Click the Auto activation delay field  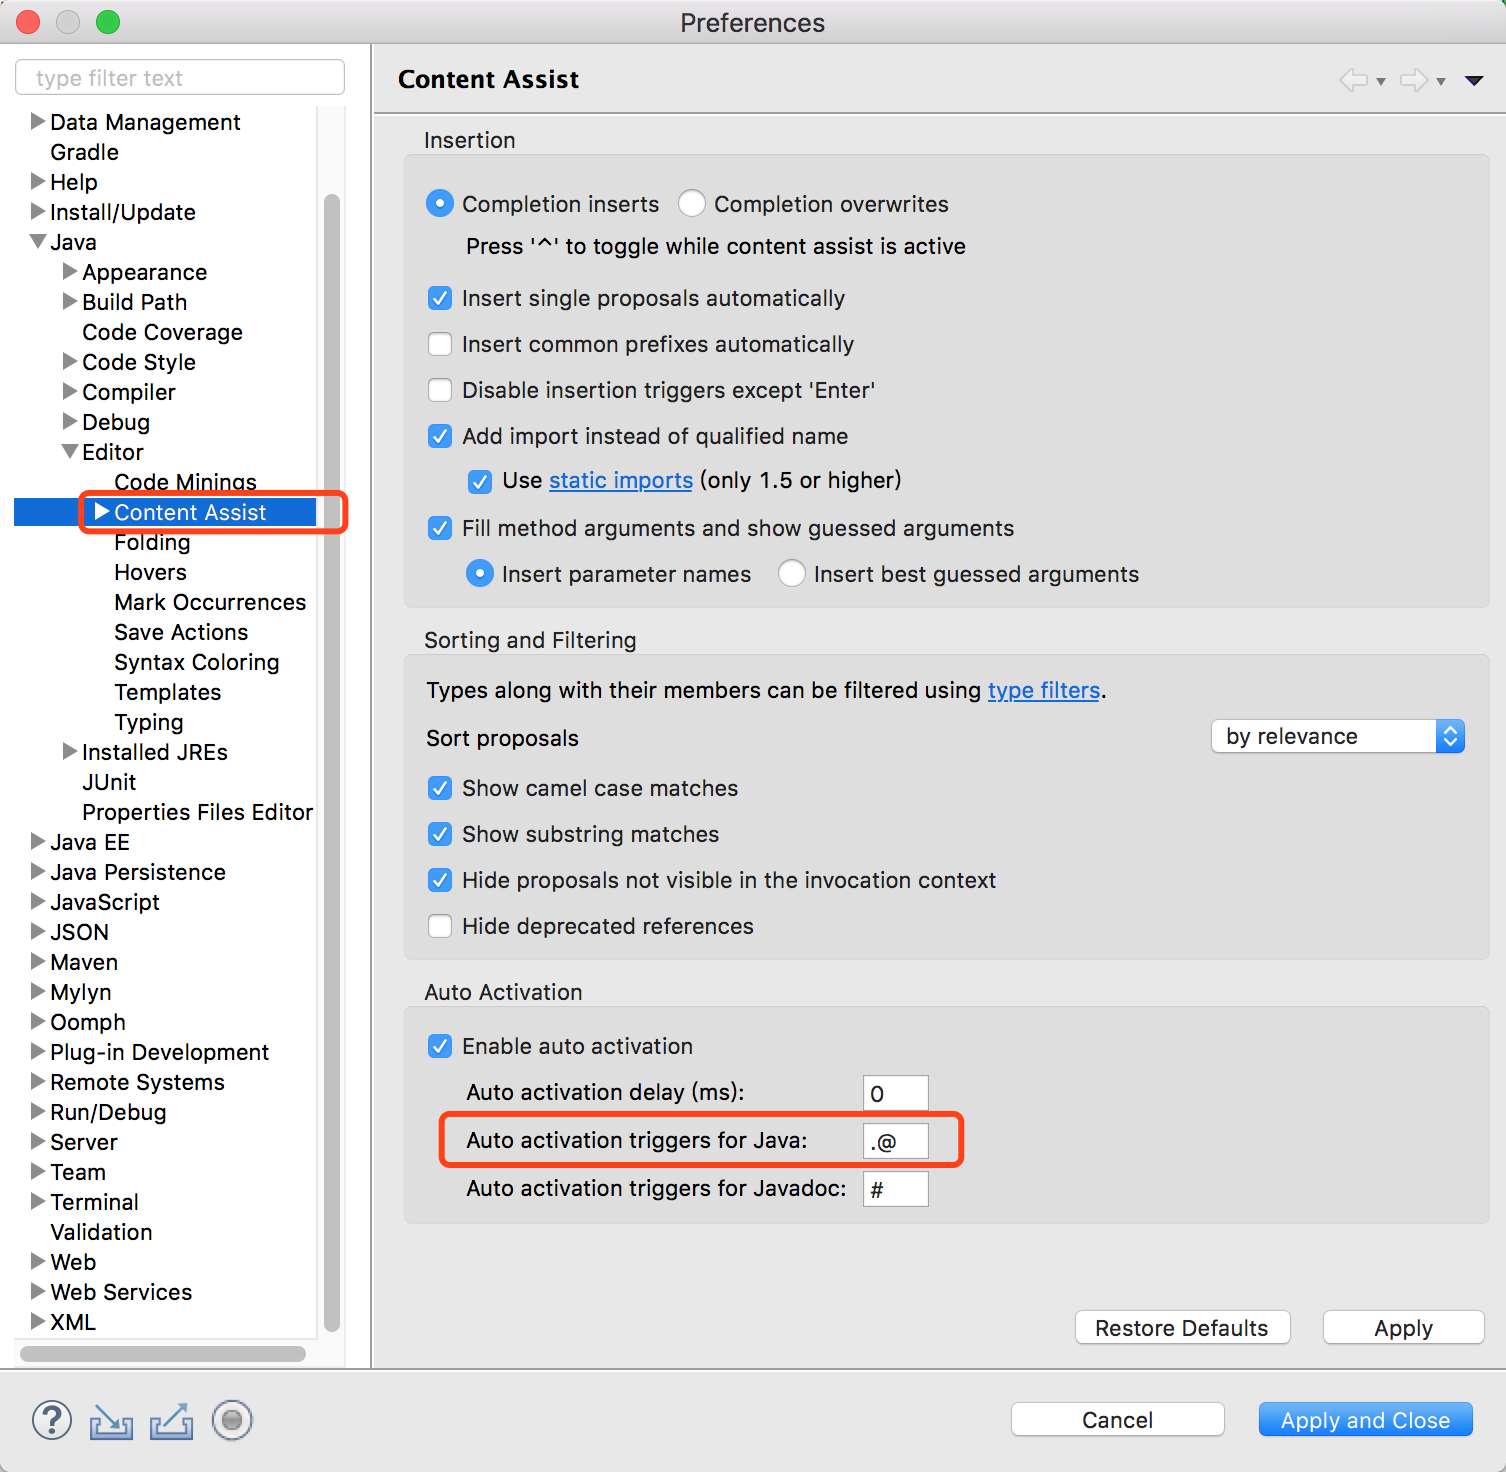[896, 1093]
